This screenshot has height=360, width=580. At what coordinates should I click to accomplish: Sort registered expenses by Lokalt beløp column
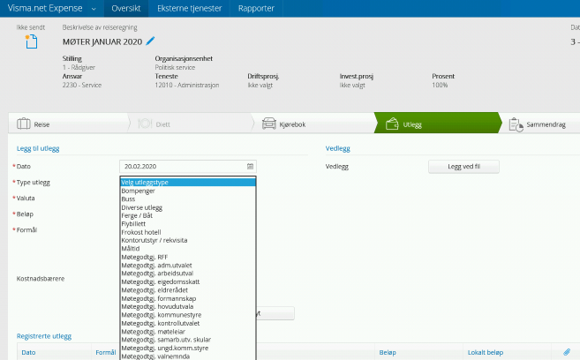(485, 352)
